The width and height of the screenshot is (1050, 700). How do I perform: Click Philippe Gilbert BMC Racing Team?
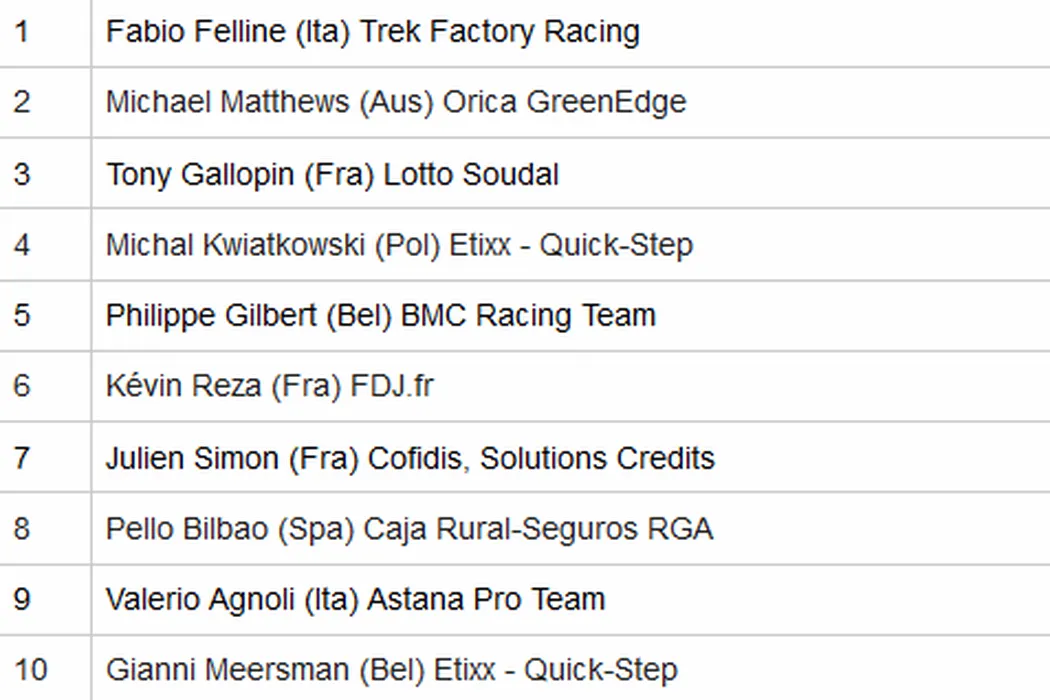381,315
